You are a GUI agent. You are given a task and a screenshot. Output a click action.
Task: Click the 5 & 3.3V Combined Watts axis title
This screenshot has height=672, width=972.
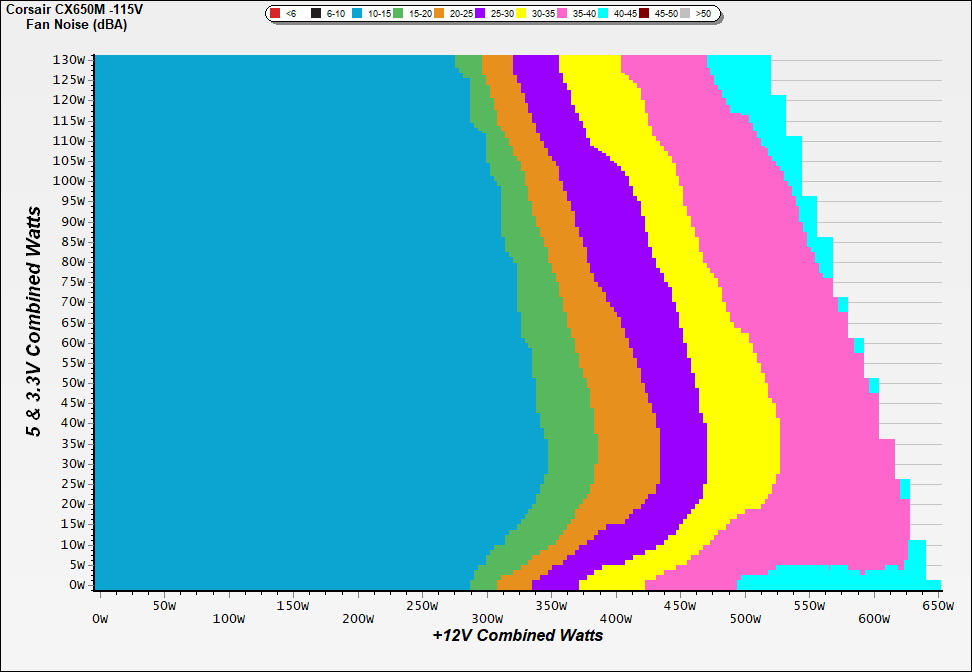click(x=34, y=321)
